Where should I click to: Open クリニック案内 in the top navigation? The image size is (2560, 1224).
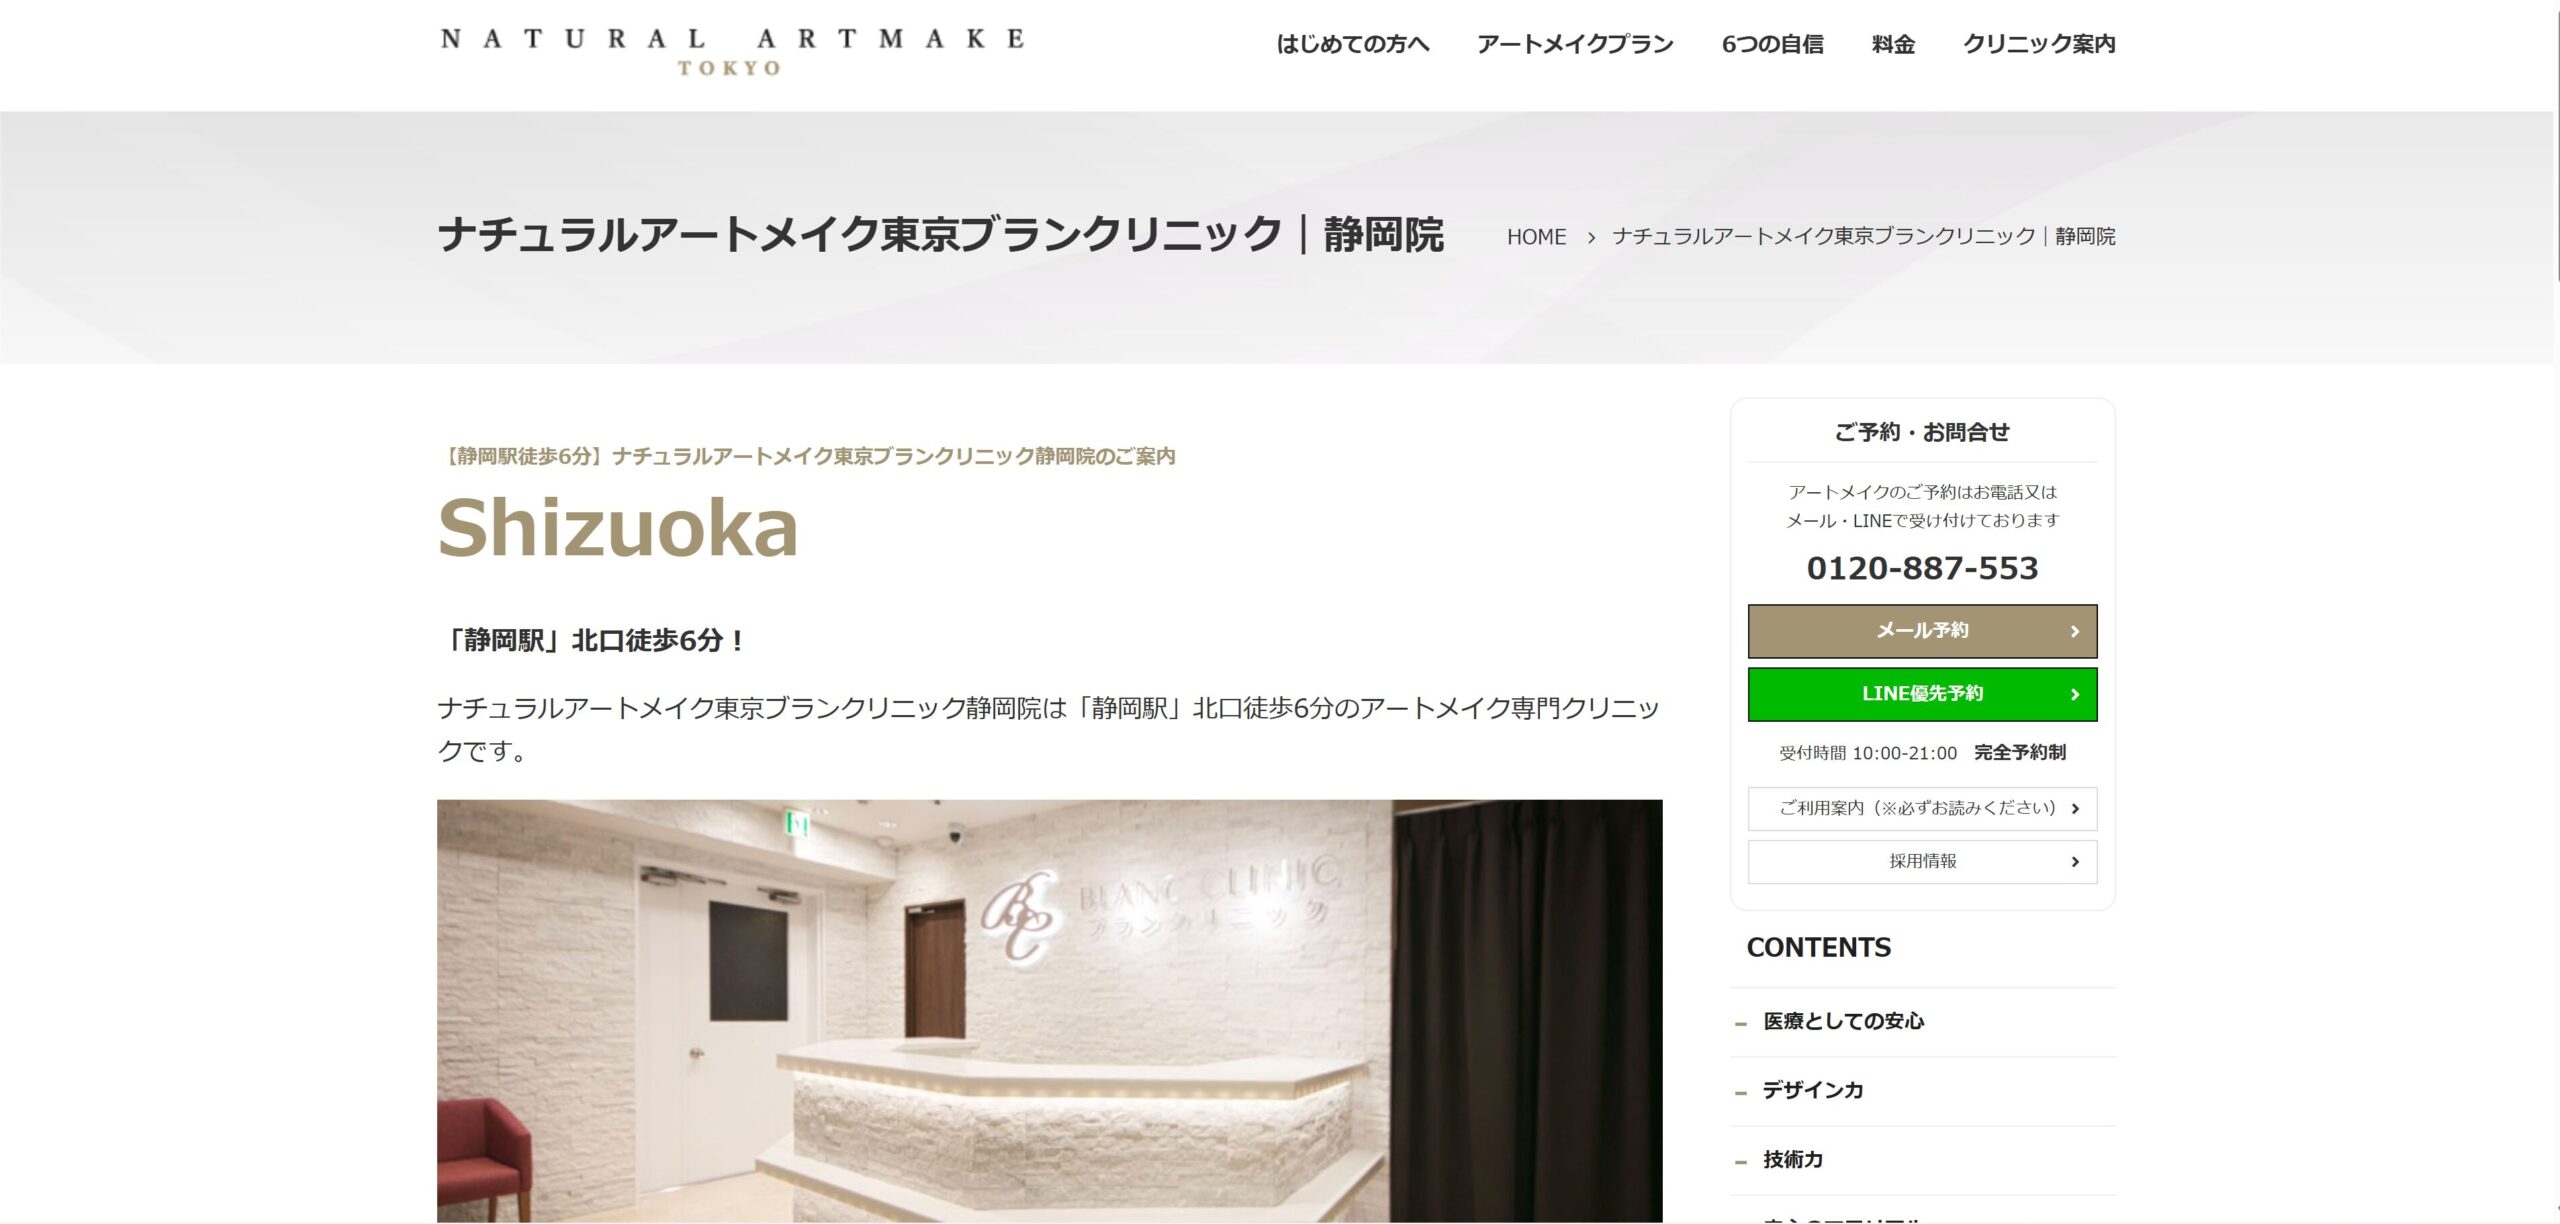2039,44
